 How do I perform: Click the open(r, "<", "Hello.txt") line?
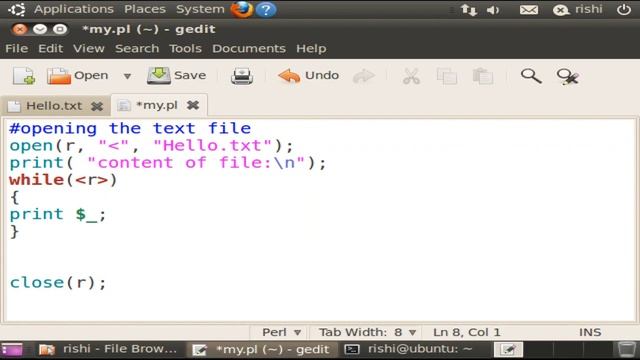click(151, 146)
